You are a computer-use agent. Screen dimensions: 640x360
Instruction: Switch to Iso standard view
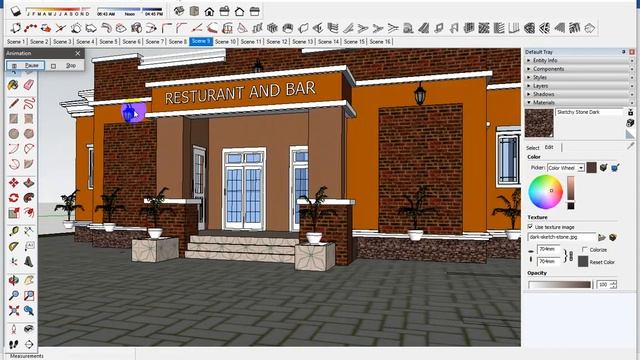pyautogui.click(x=179, y=11)
